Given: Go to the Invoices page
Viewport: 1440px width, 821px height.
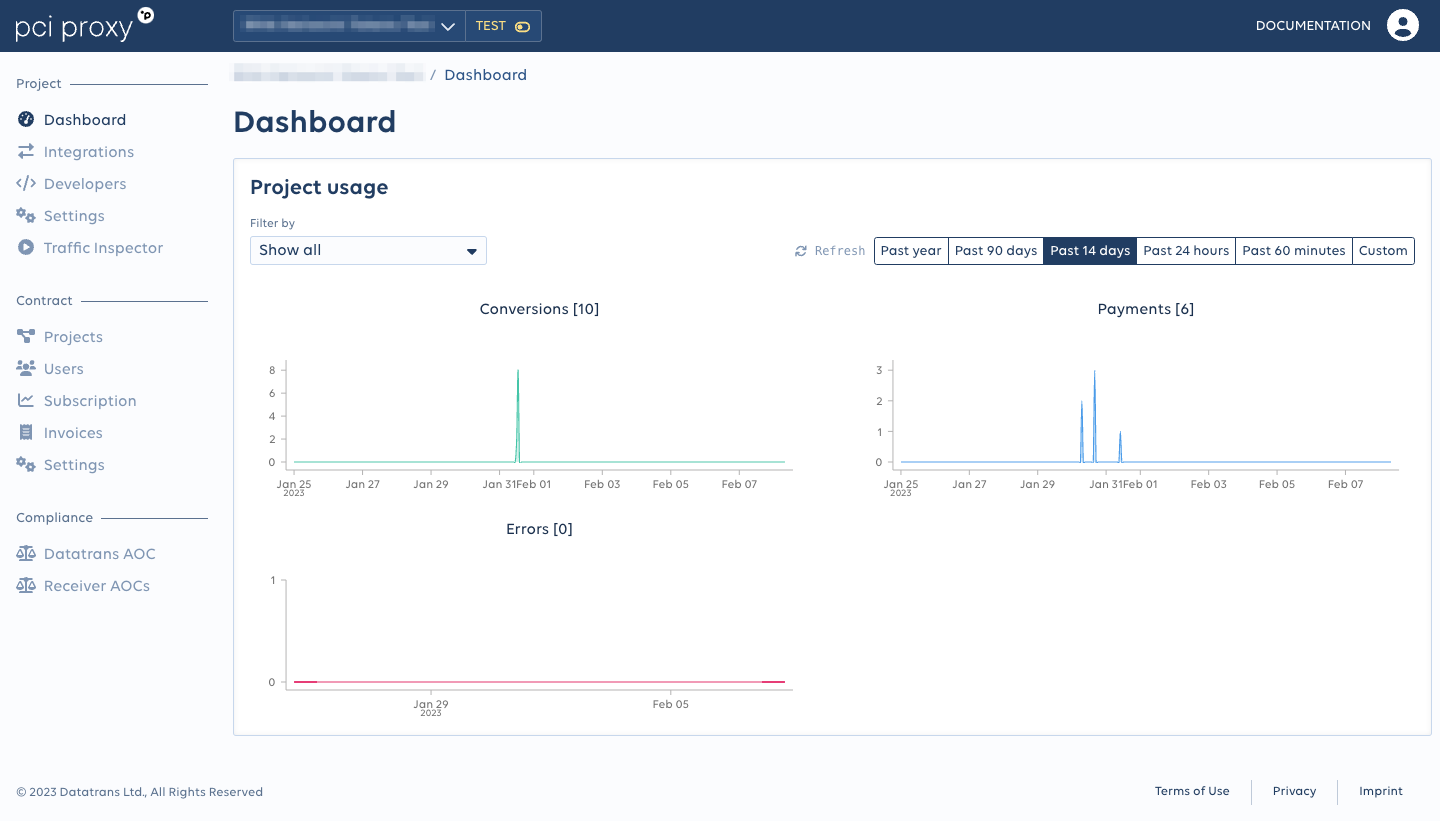Looking at the screenshot, I should click(x=73, y=433).
